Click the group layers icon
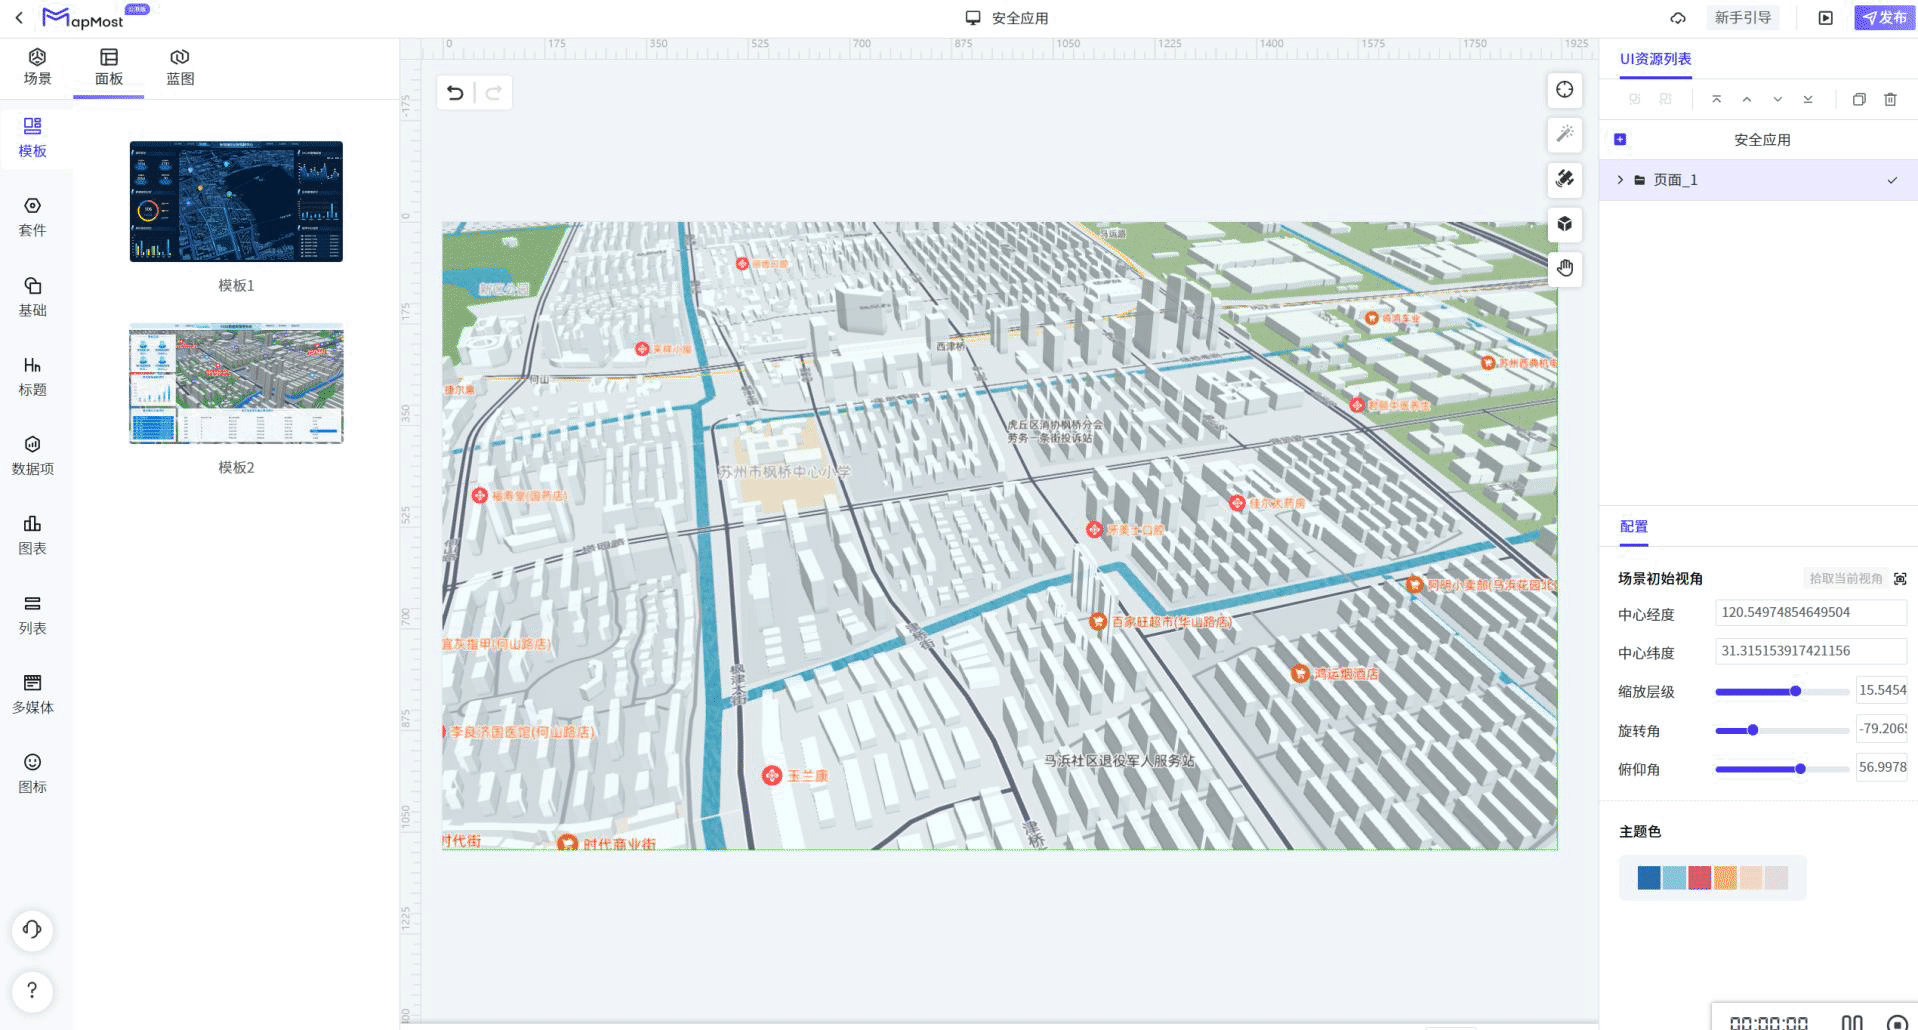The width and height of the screenshot is (1918, 1030). (x=1635, y=99)
